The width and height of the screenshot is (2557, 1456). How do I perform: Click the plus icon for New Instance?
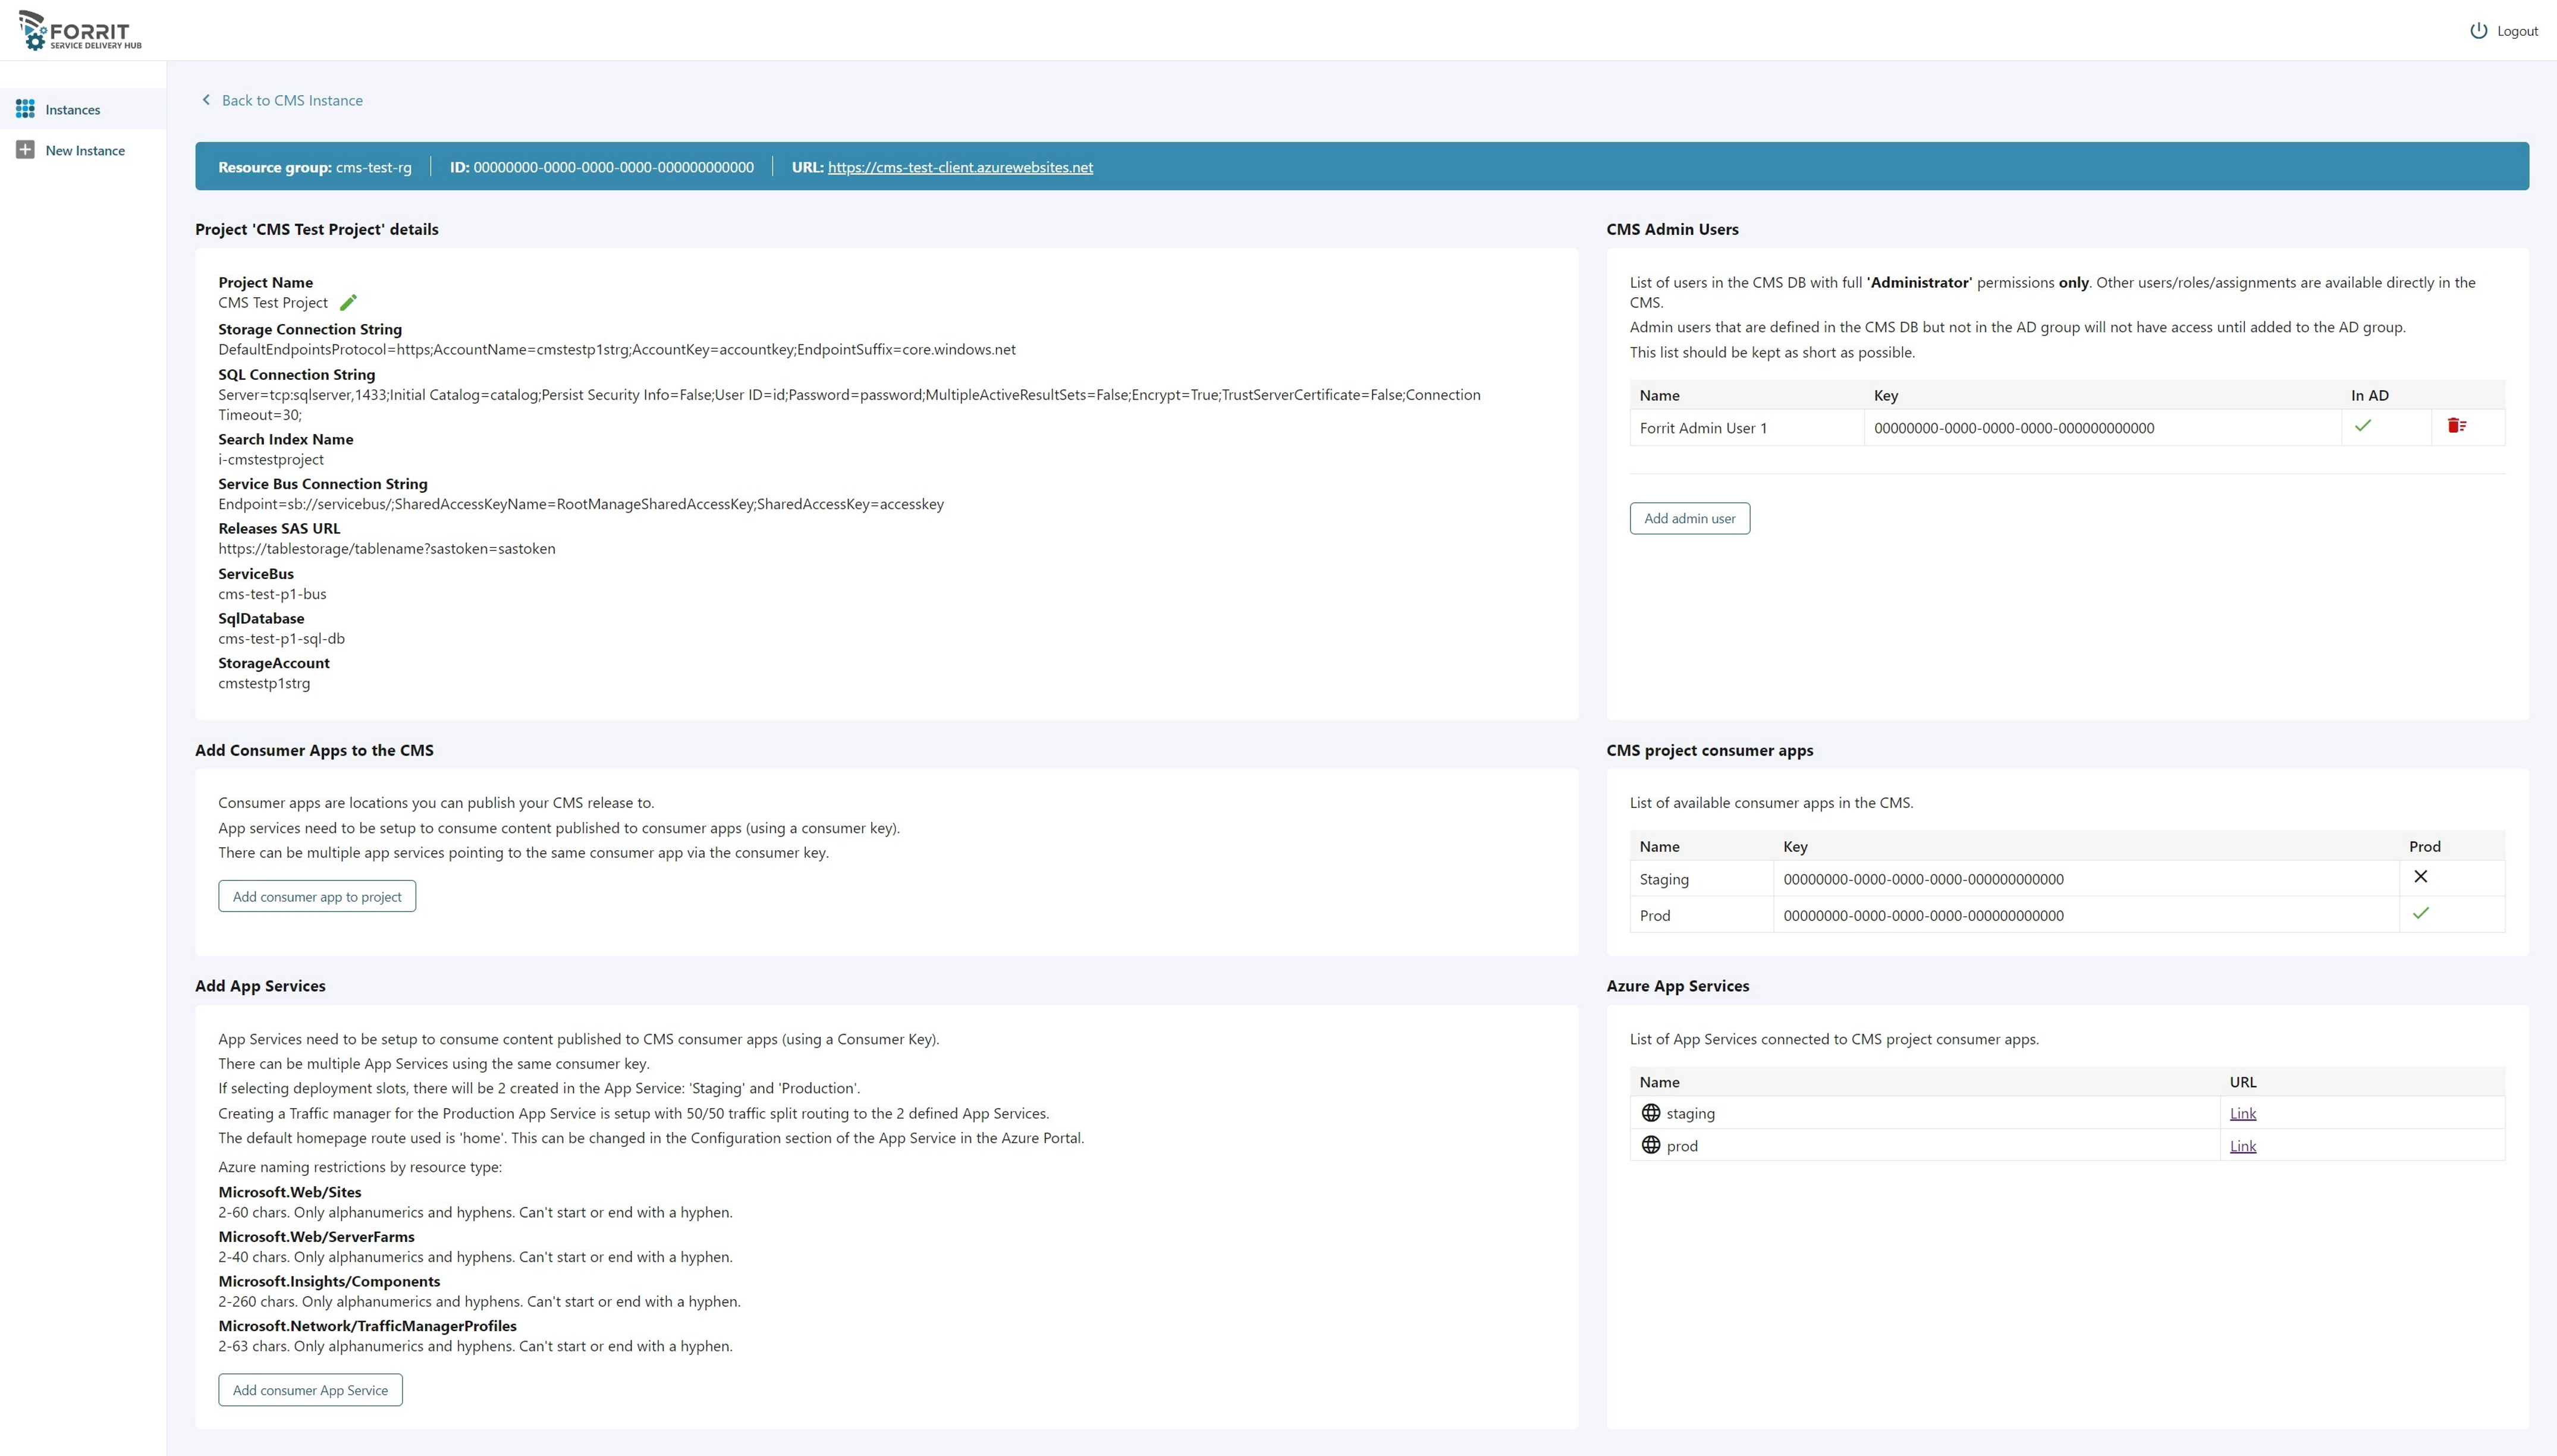tap(26, 150)
